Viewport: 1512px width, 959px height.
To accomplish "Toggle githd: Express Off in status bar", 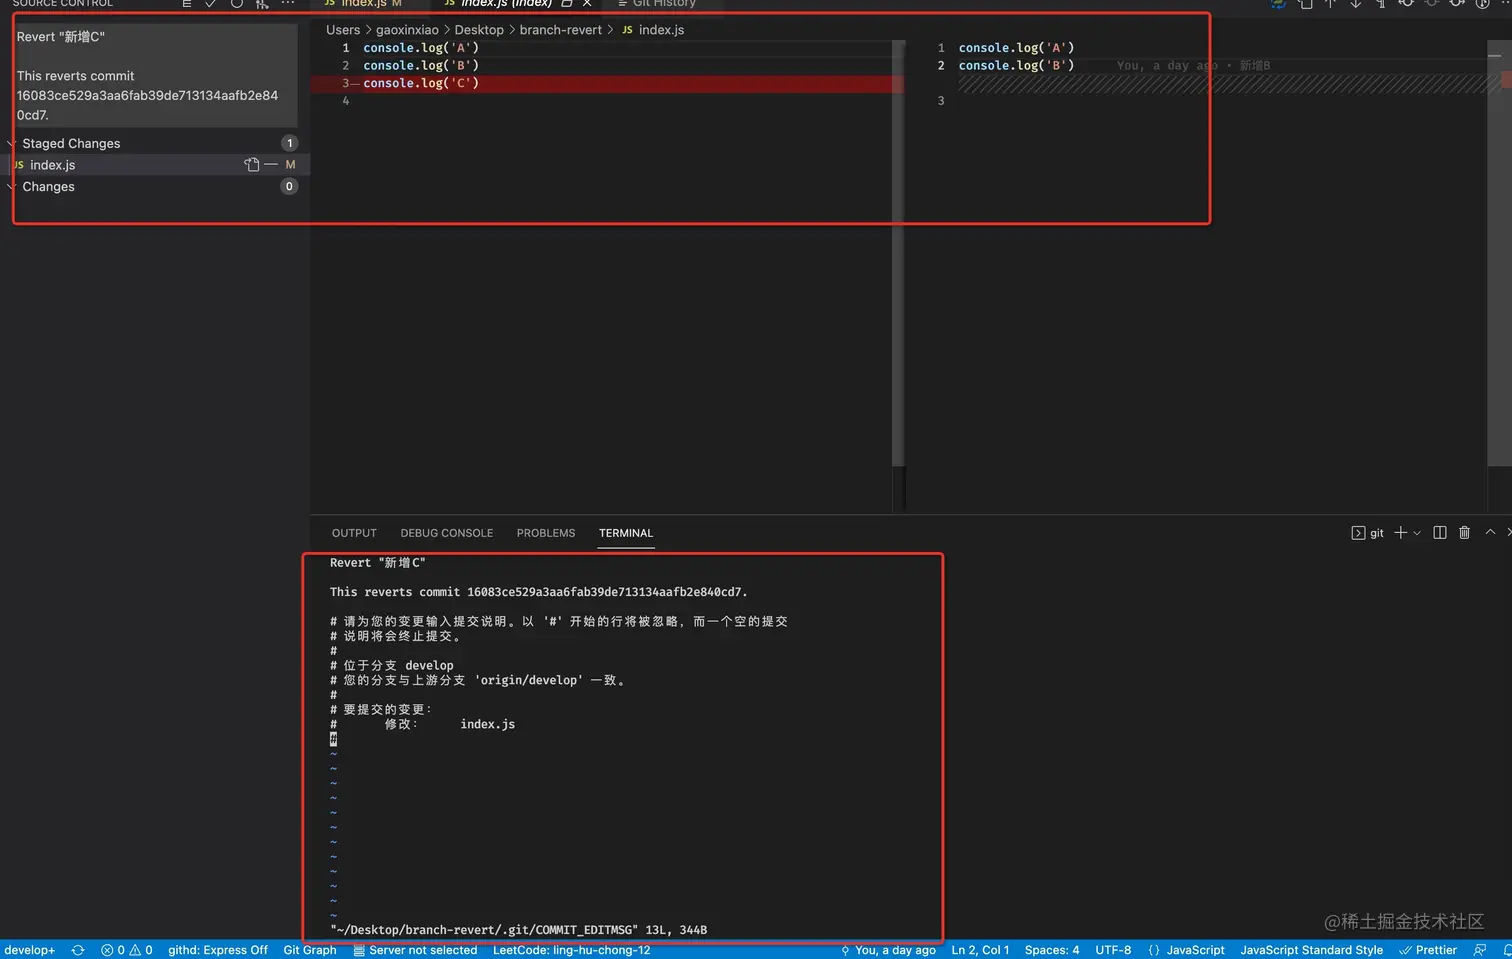I will coord(218,950).
